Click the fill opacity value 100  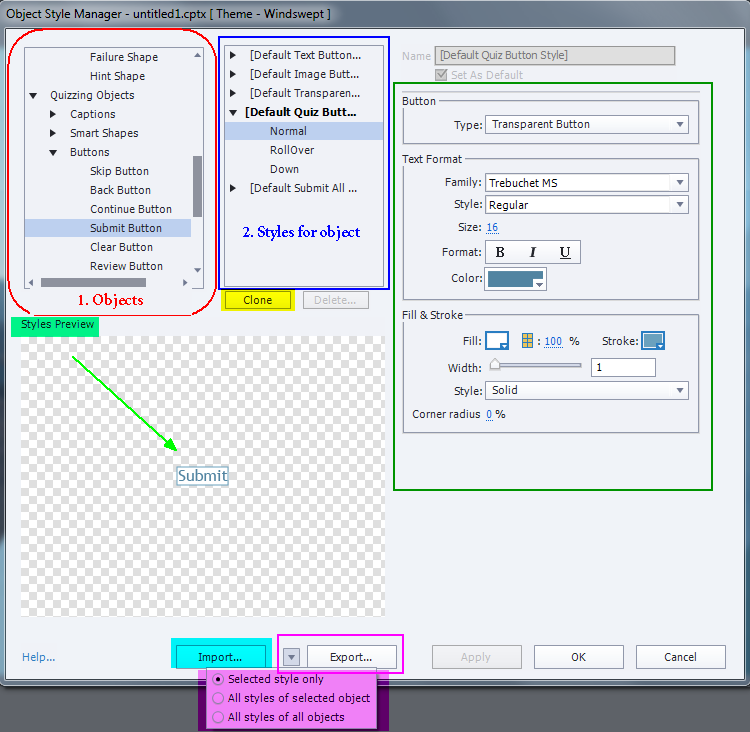point(553,341)
